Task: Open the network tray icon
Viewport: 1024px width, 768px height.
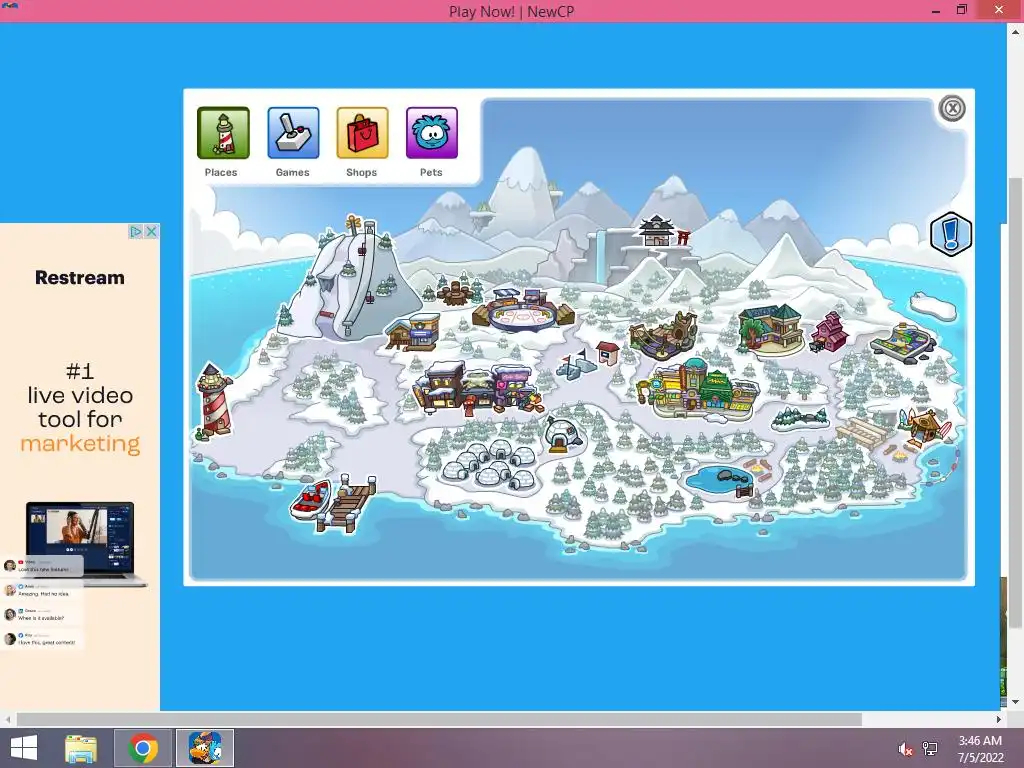Action: click(x=929, y=749)
